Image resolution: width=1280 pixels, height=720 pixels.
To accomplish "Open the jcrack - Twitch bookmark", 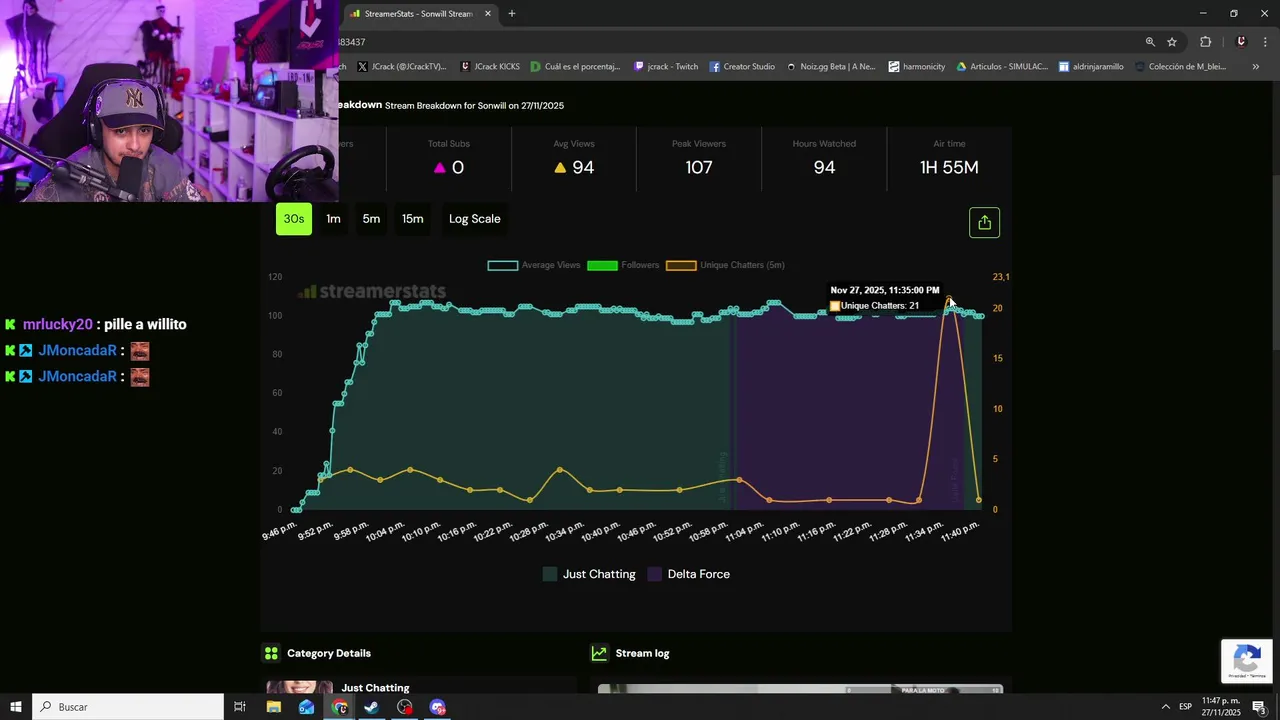I will [666, 67].
